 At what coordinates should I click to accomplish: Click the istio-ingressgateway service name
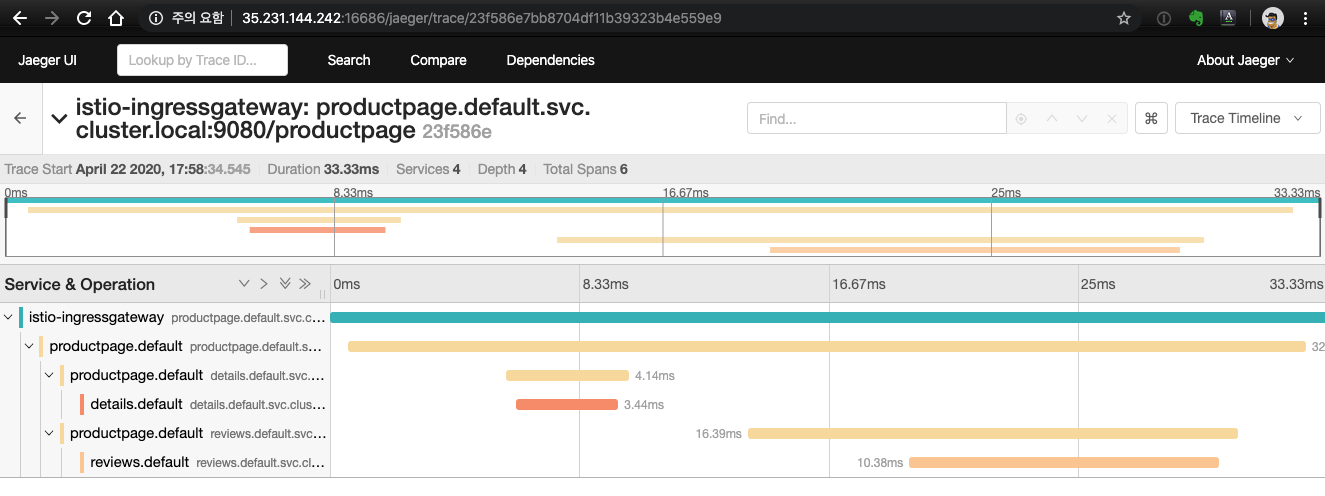point(96,317)
